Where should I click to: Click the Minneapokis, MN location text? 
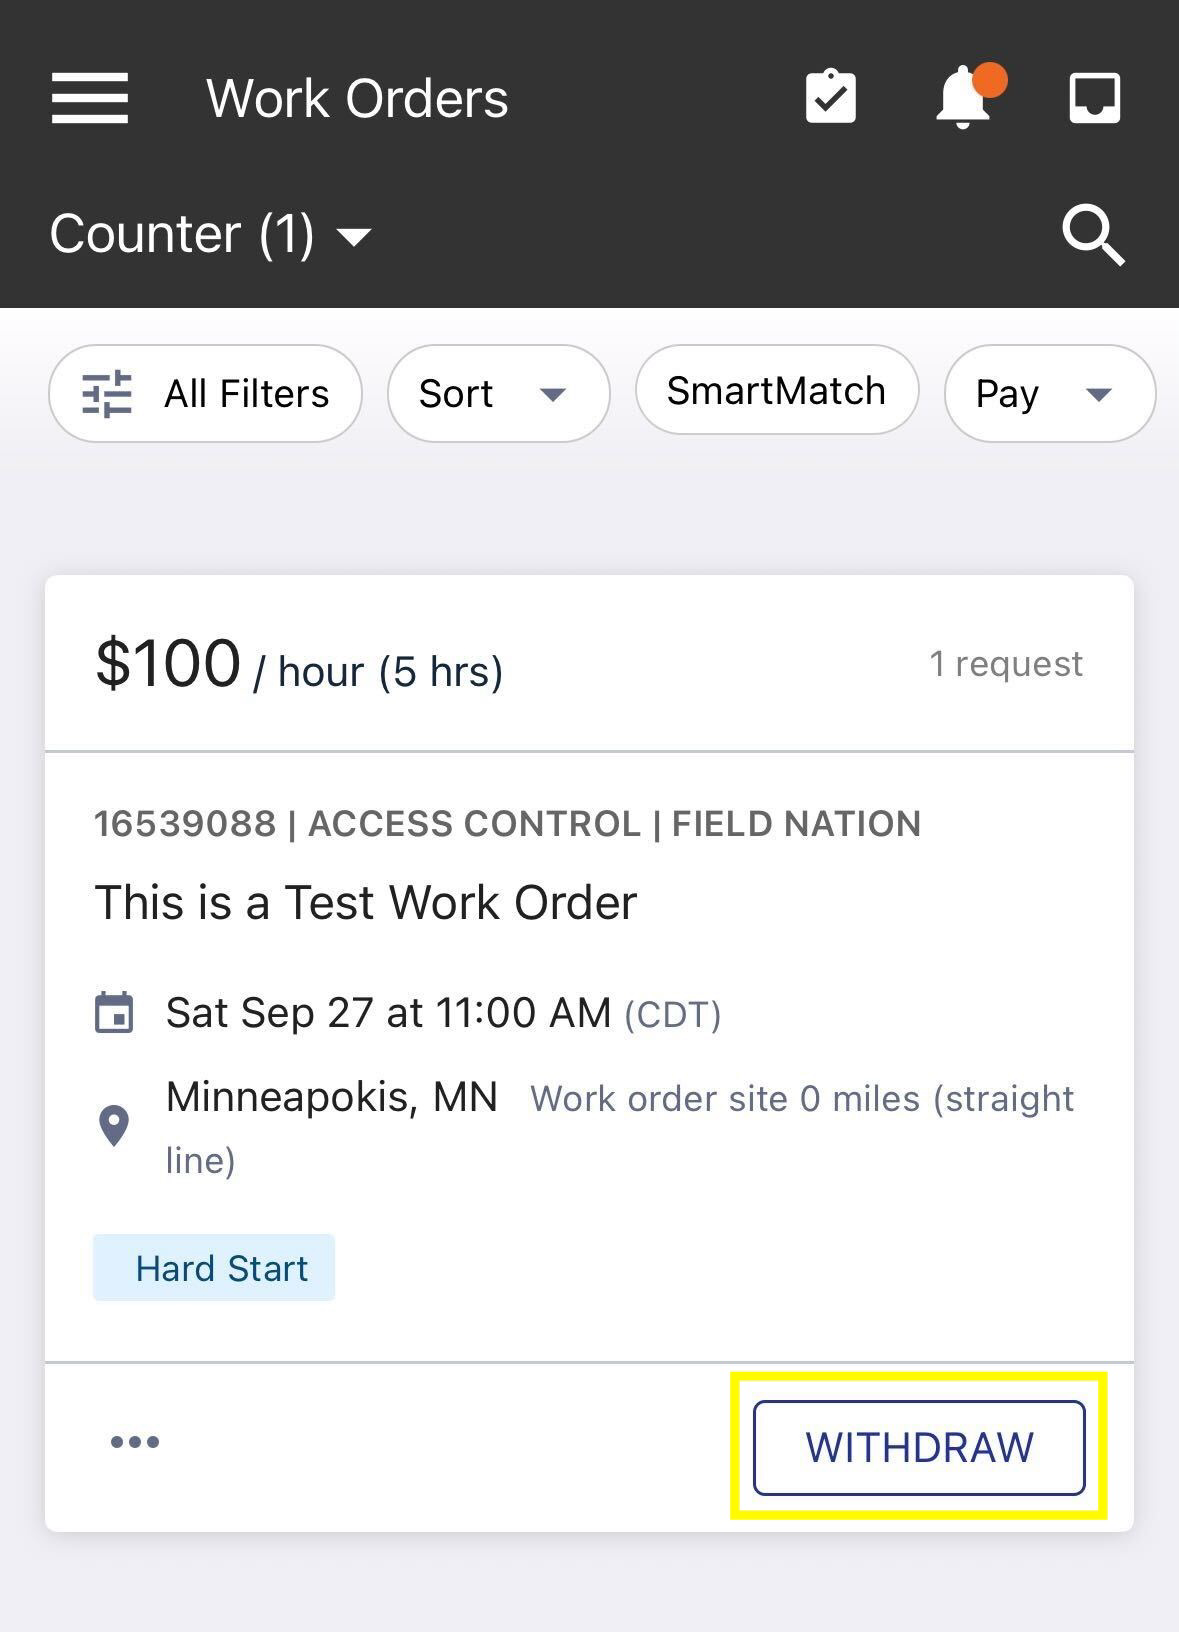[332, 1097]
